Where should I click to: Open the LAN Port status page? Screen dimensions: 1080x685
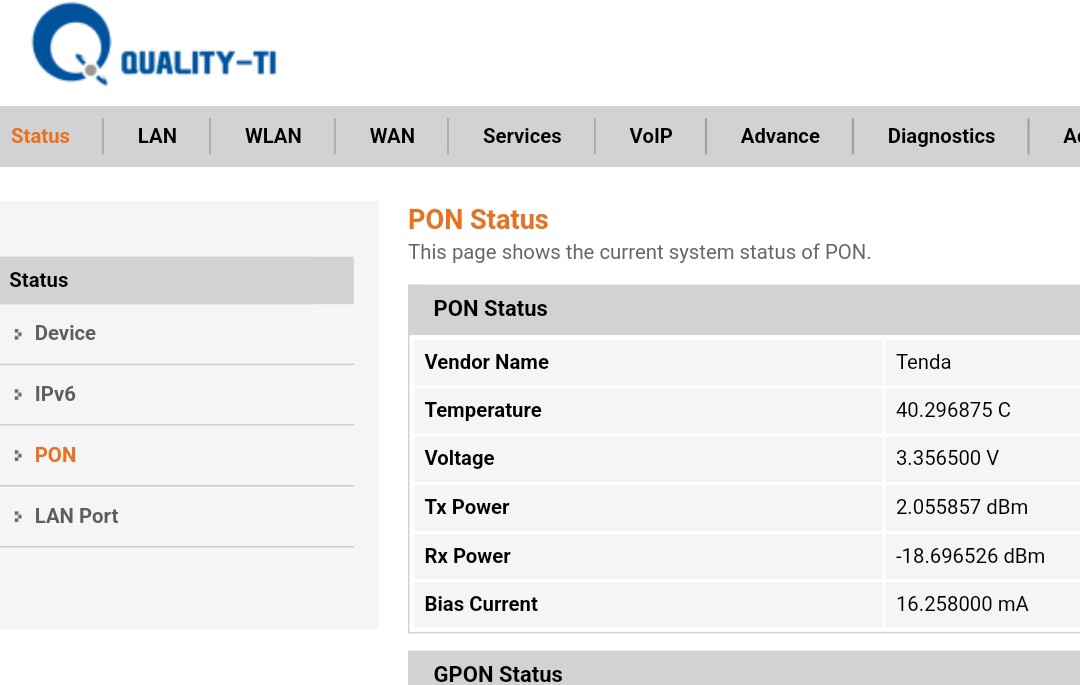(76, 516)
